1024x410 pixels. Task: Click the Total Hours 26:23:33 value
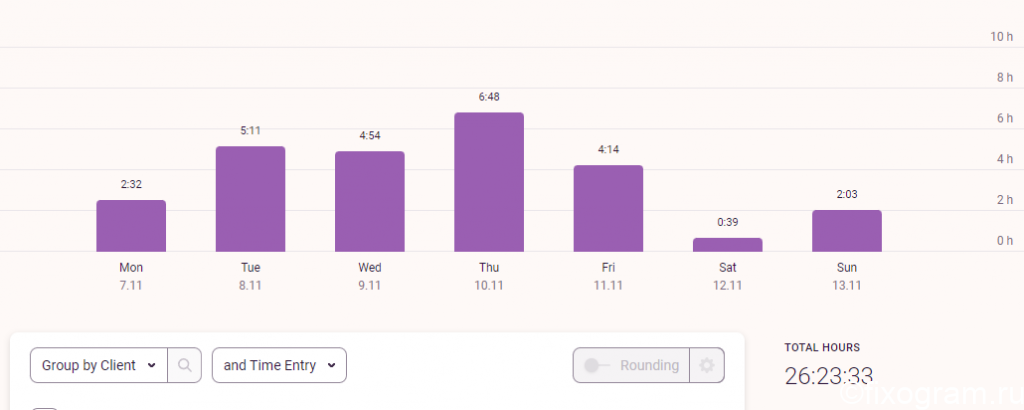click(x=829, y=376)
